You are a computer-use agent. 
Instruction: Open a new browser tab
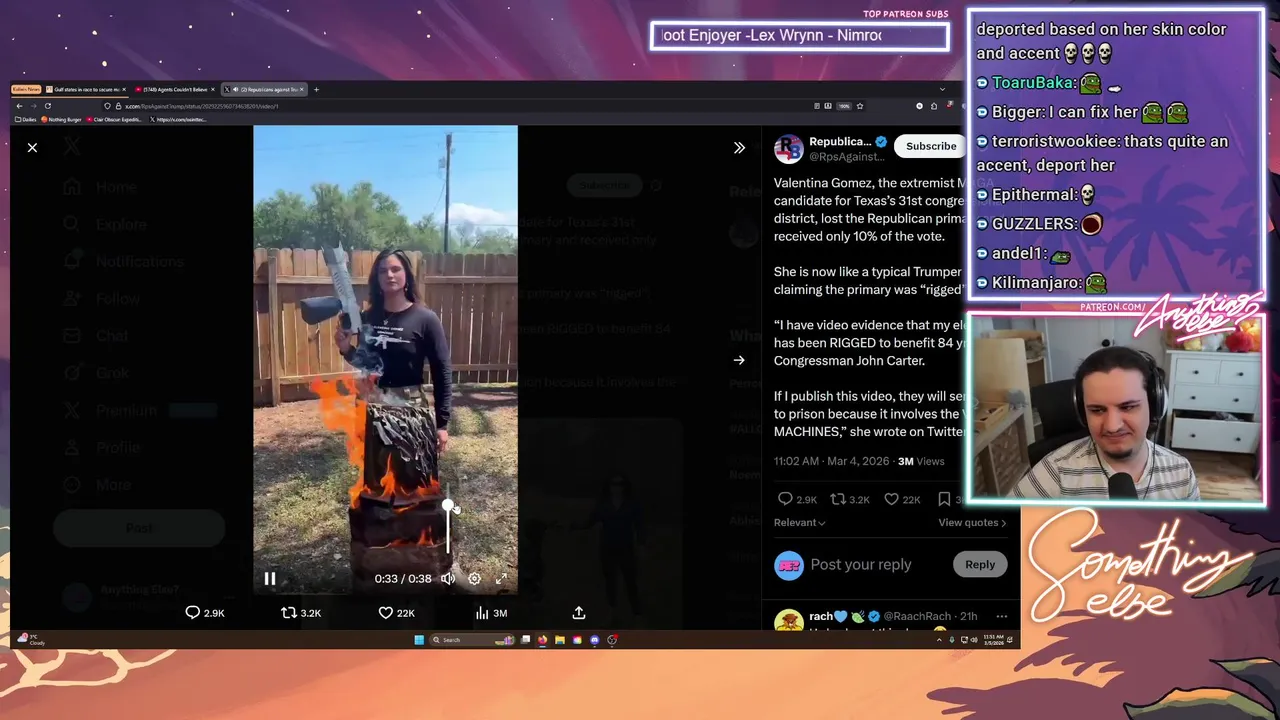point(316,89)
